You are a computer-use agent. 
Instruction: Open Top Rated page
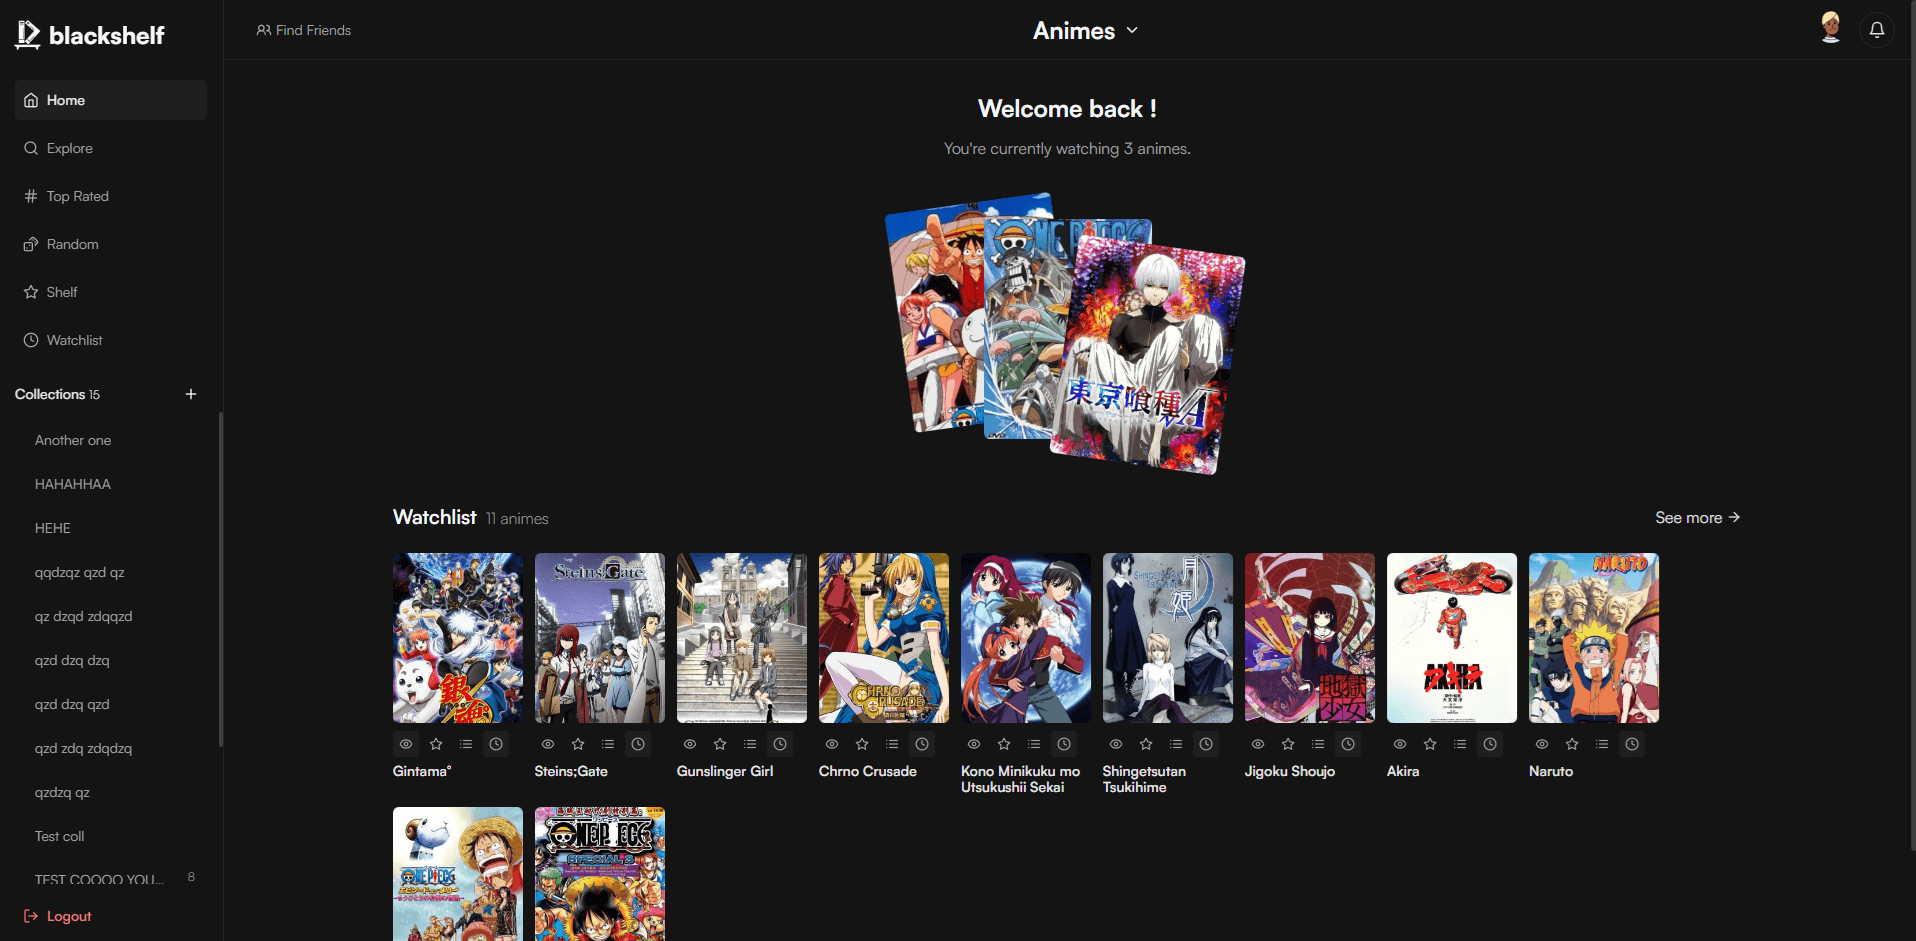click(111, 196)
